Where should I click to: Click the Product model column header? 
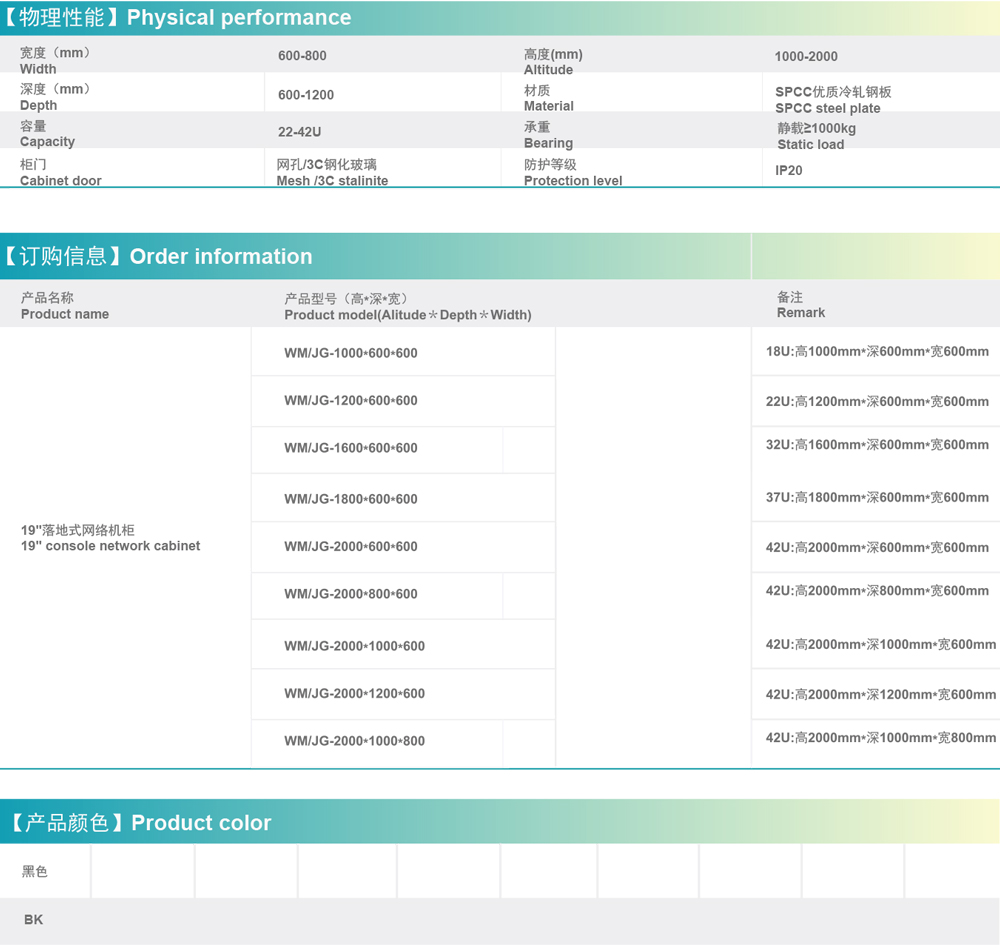point(407,307)
